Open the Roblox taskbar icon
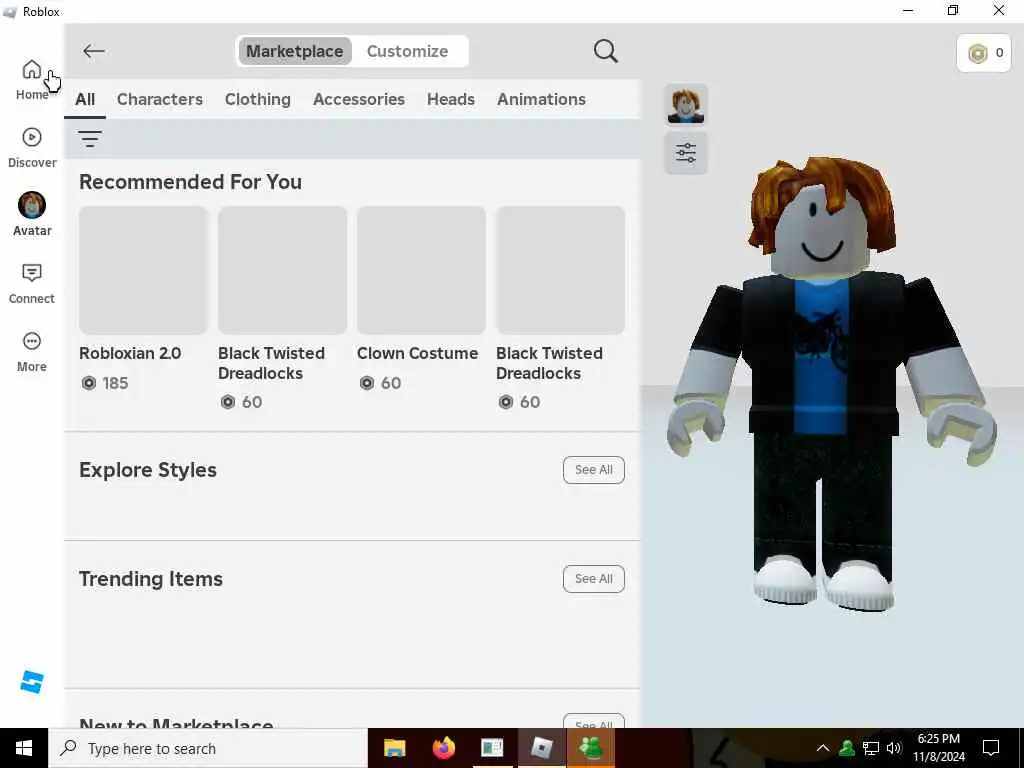 [541, 748]
